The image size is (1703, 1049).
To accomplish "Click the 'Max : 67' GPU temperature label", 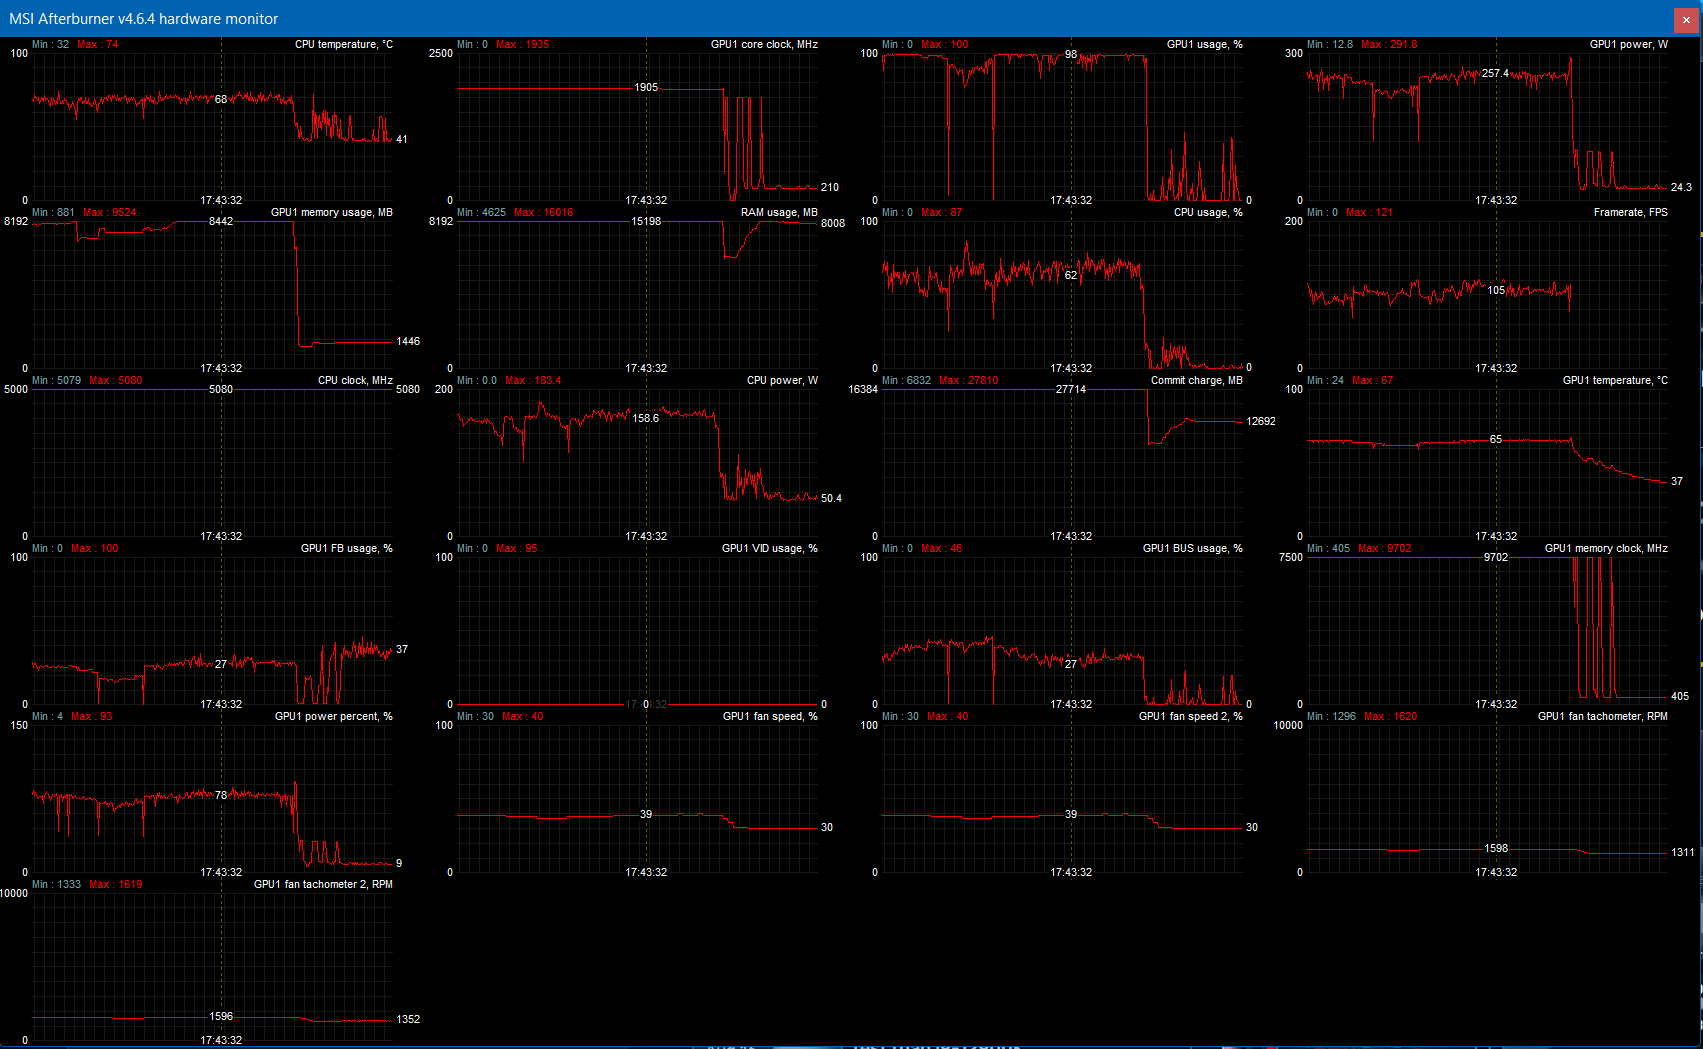I will [x=1372, y=380].
